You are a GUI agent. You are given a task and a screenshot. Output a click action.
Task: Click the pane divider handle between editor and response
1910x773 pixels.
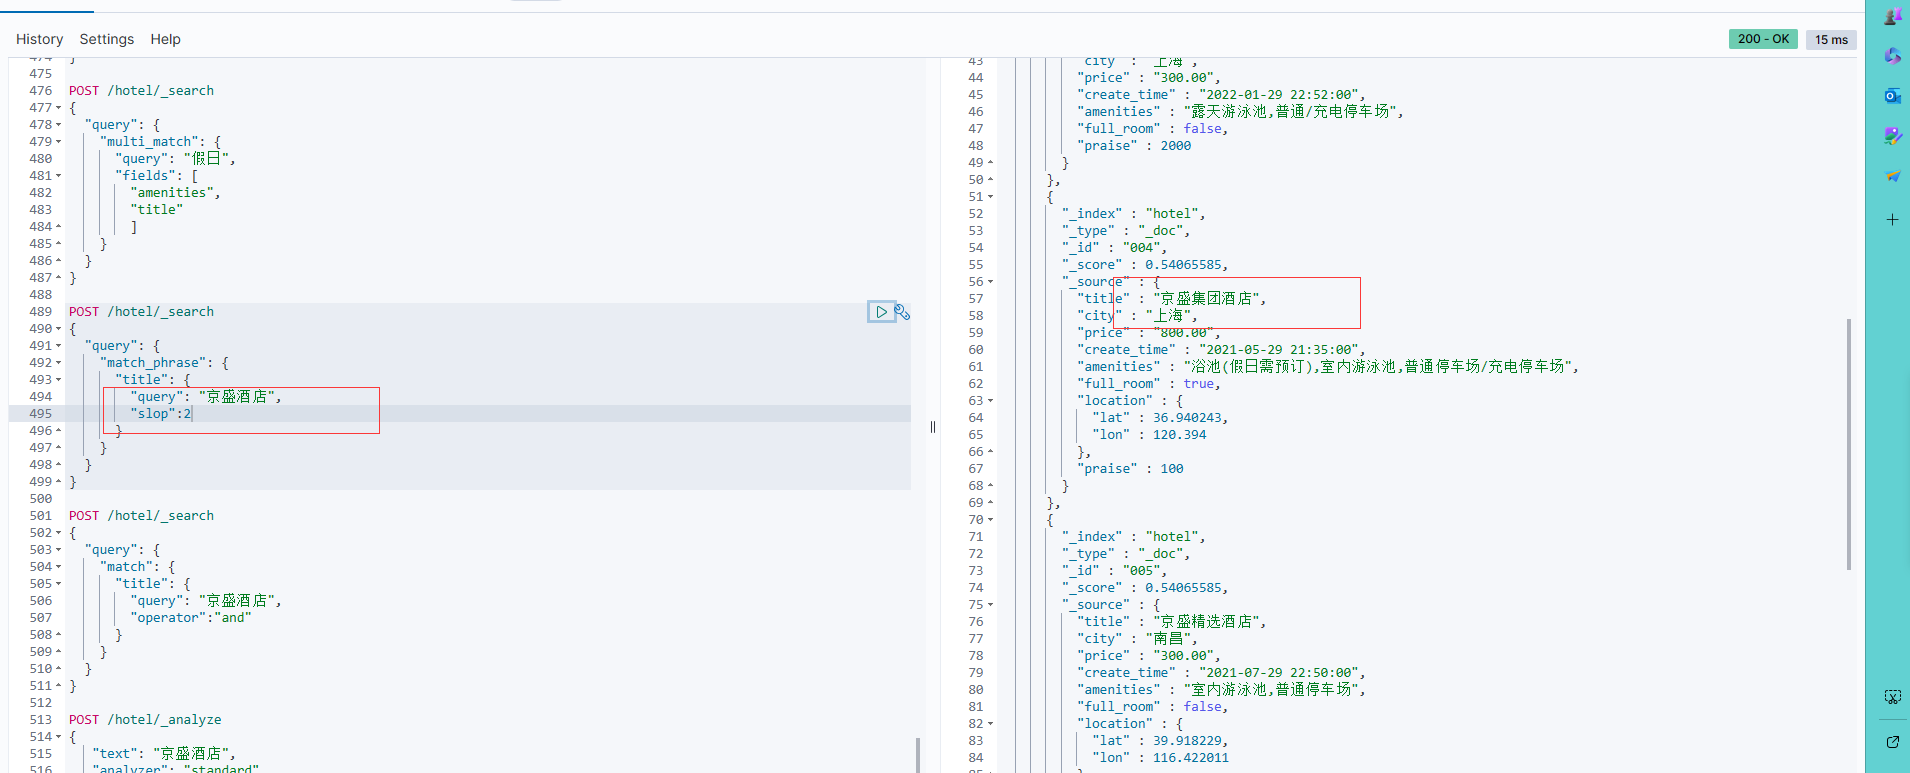click(x=933, y=427)
